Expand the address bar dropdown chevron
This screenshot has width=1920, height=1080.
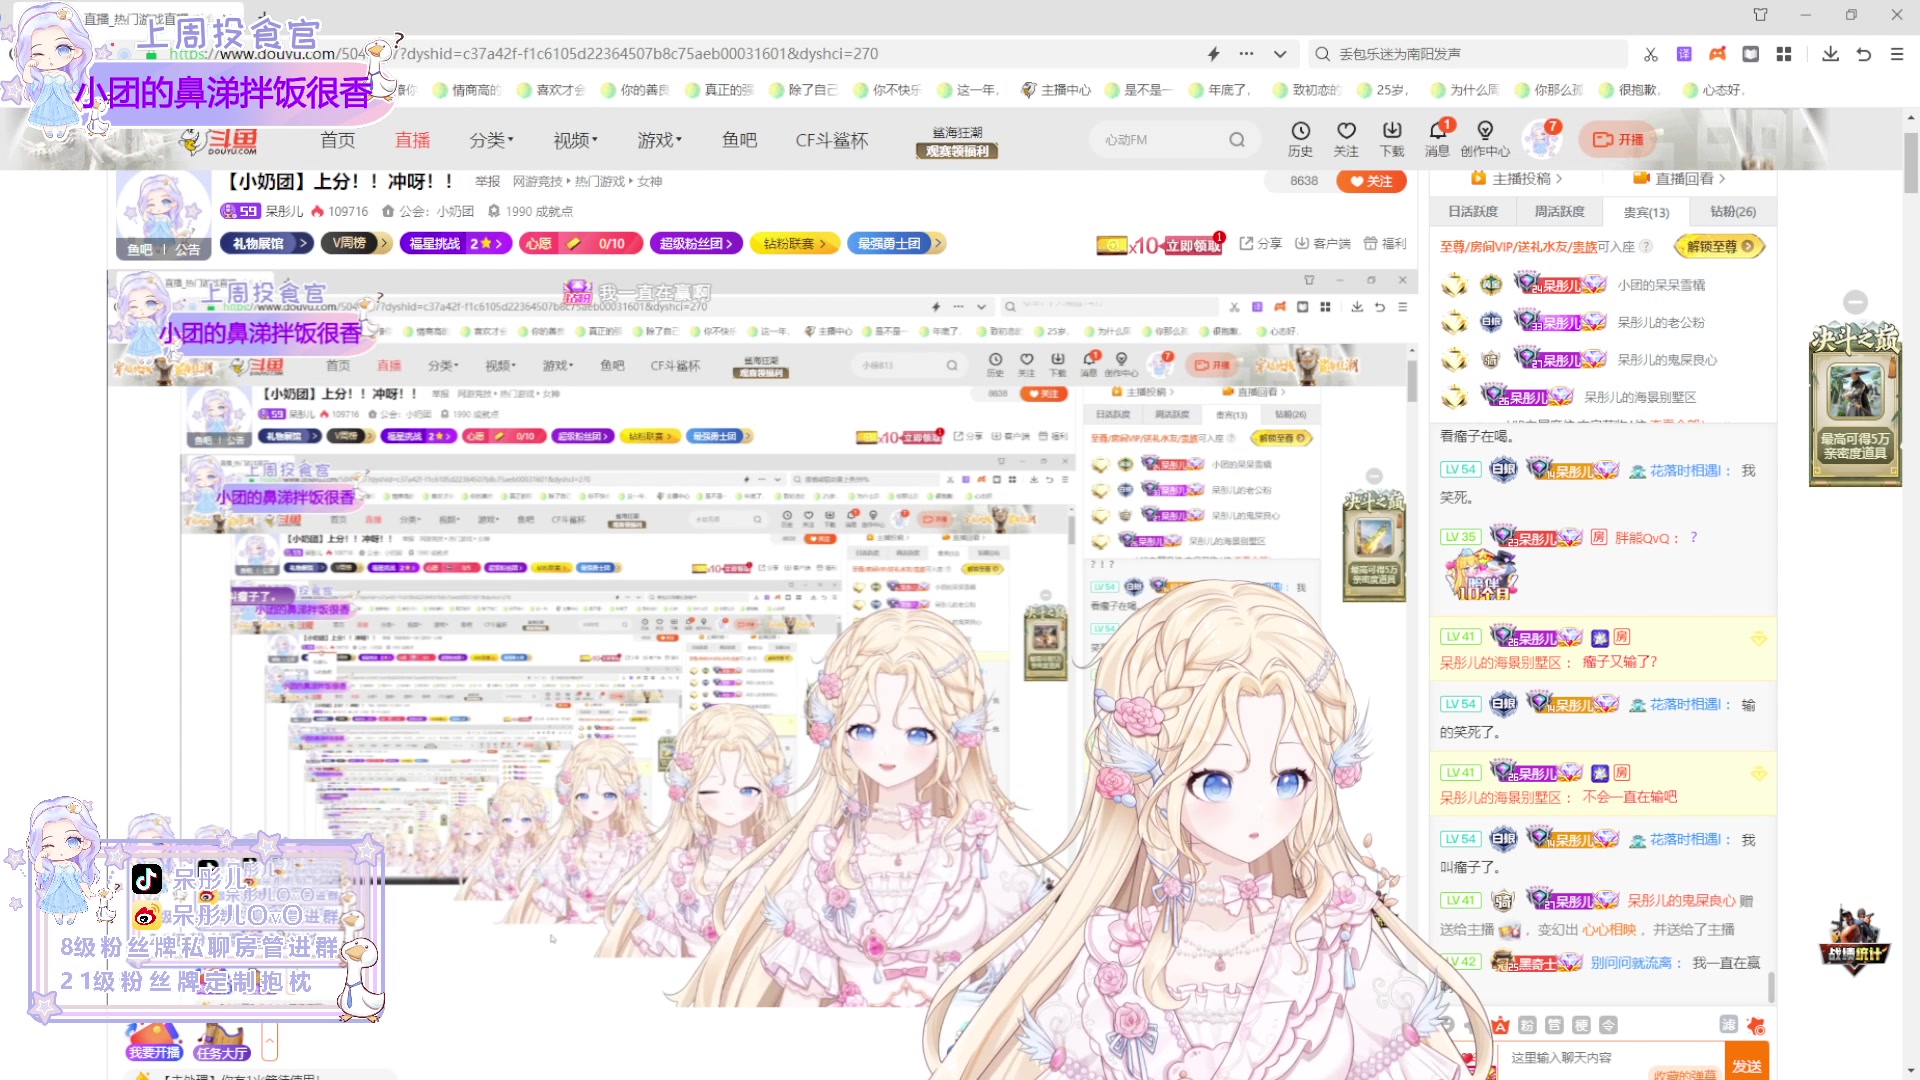(x=1280, y=54)
